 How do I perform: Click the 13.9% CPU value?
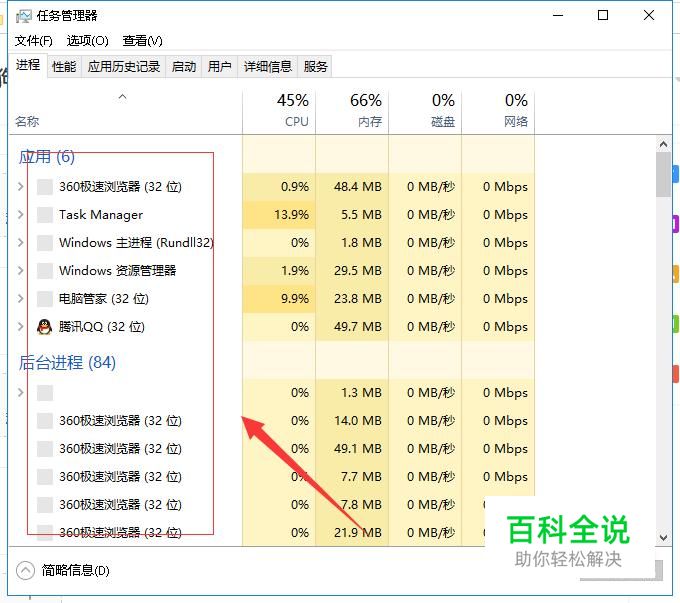(x=291, y=215)
